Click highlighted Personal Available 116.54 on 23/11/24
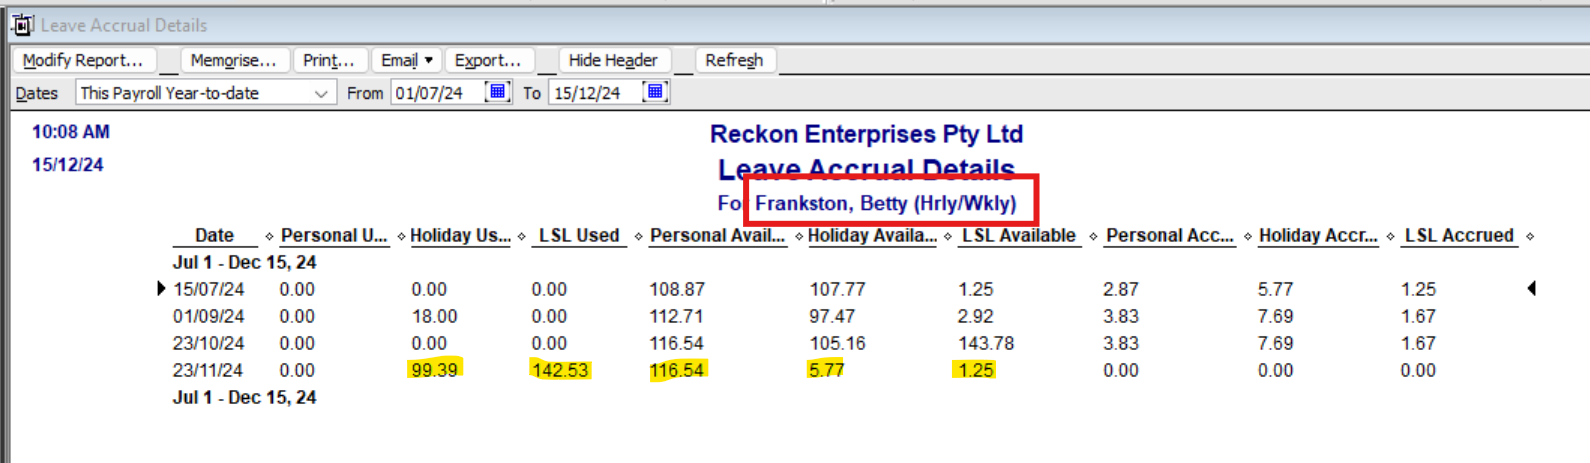The height and width of the screenshot is (463, 1590). (x=677, y=370)
